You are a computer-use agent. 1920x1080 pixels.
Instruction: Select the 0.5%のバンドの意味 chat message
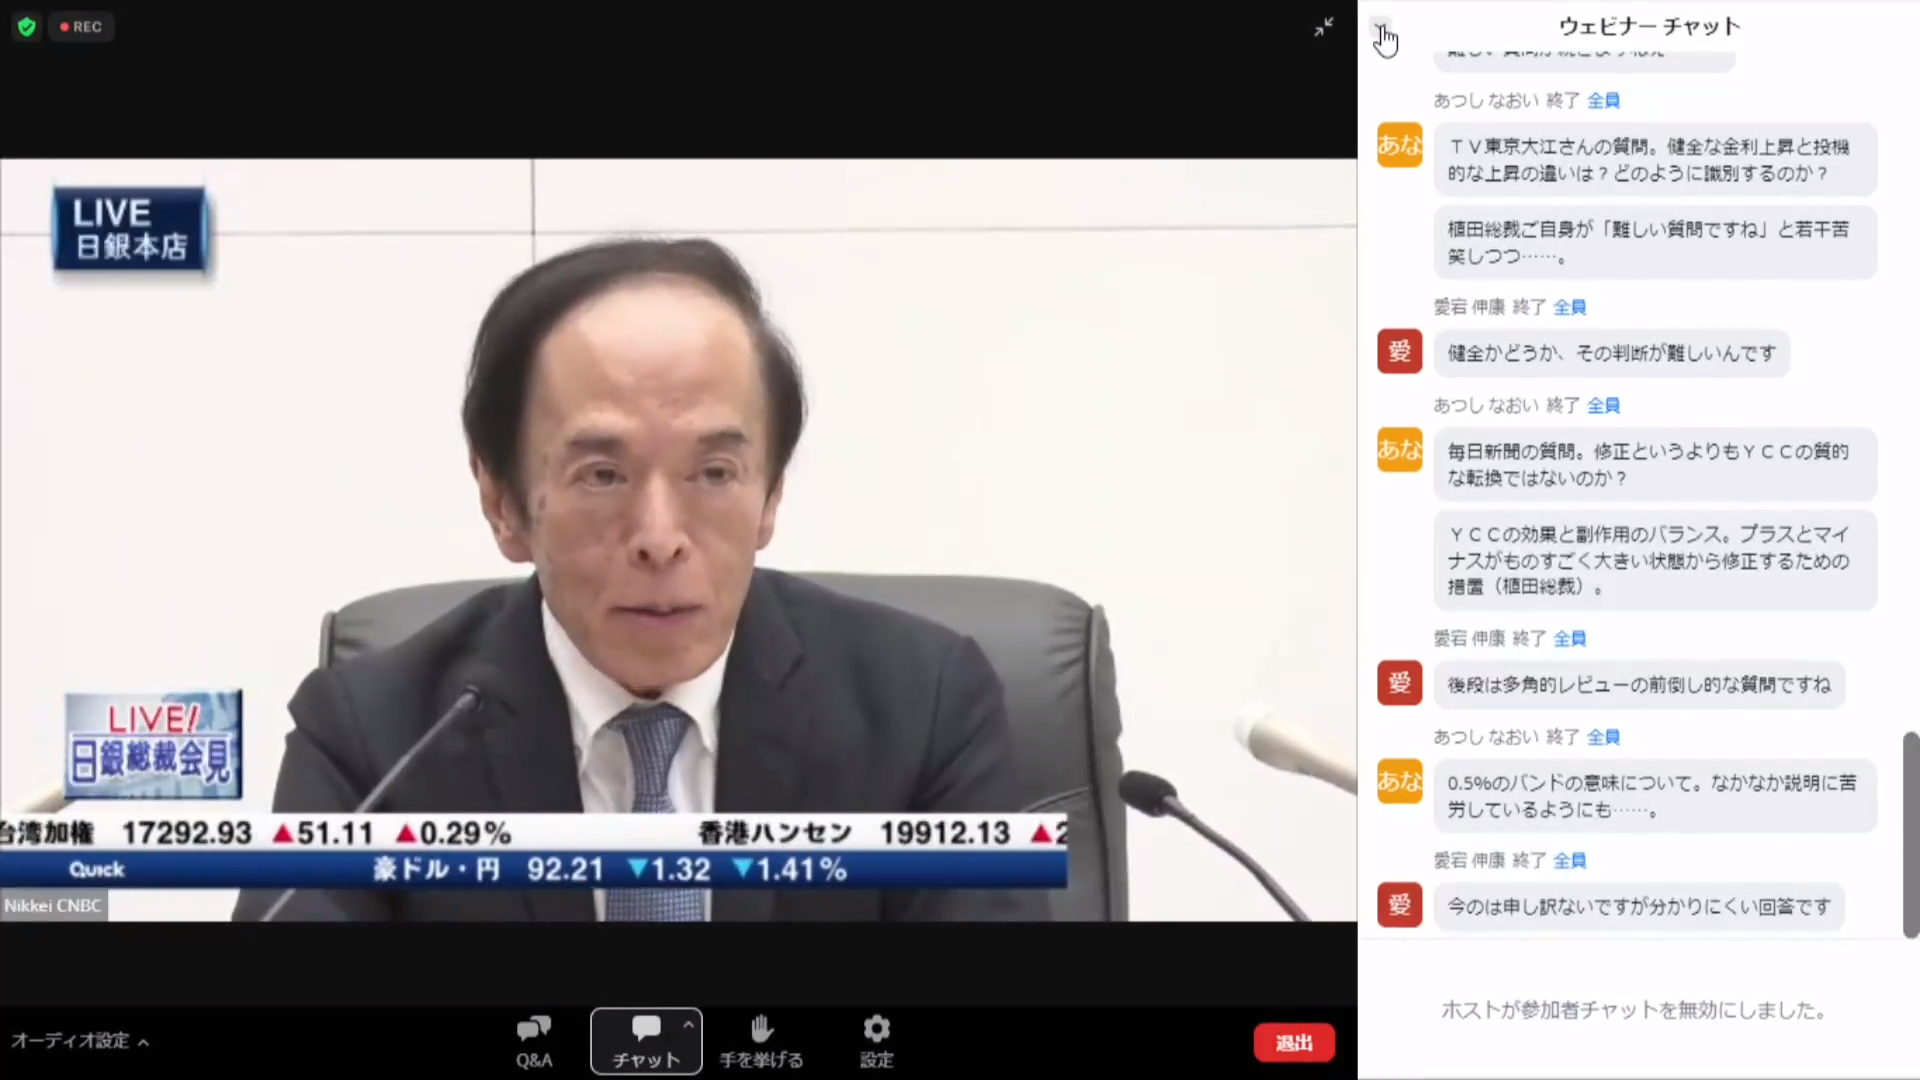tap(1652, 796)
